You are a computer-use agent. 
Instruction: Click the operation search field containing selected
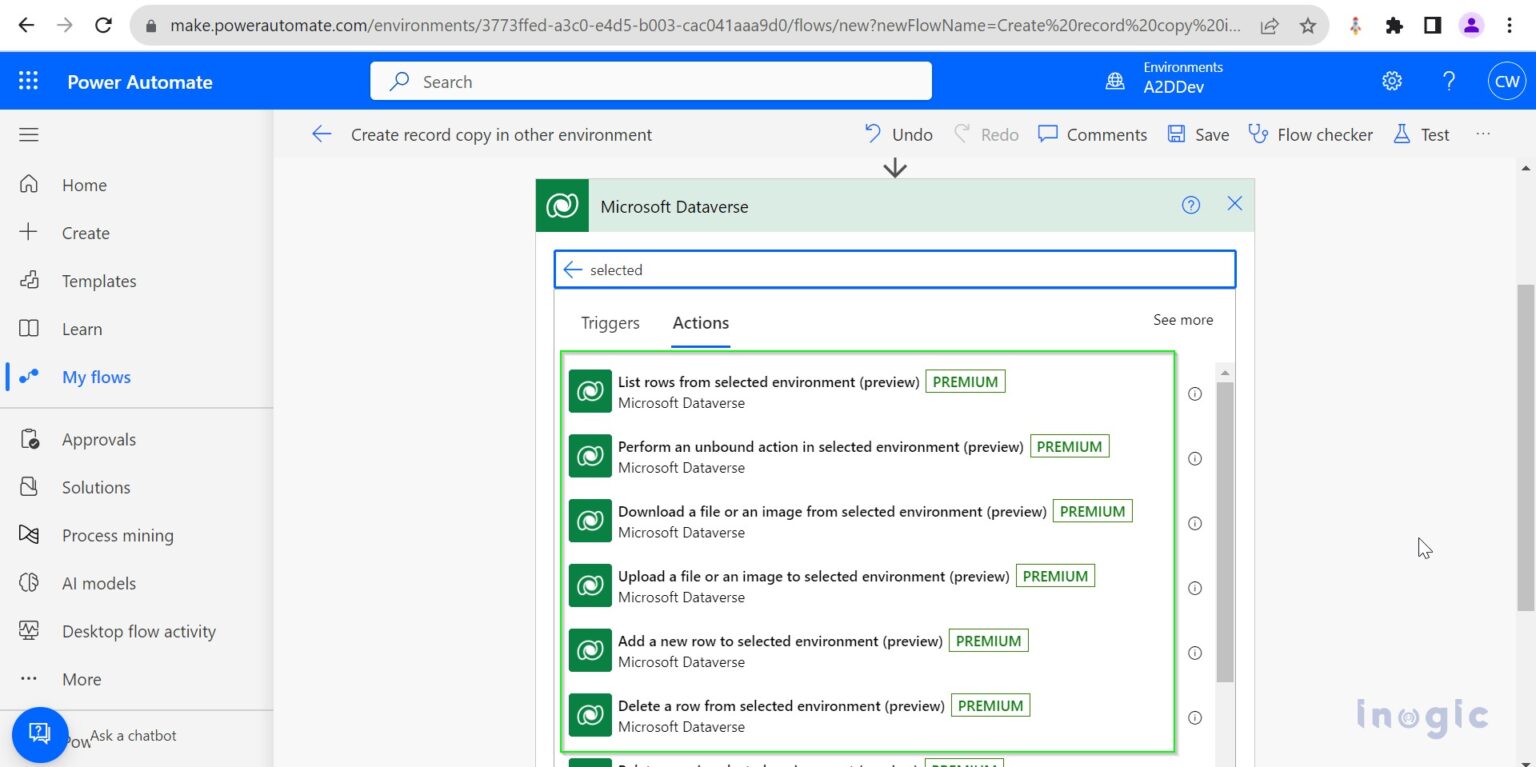tap(895, 269)
